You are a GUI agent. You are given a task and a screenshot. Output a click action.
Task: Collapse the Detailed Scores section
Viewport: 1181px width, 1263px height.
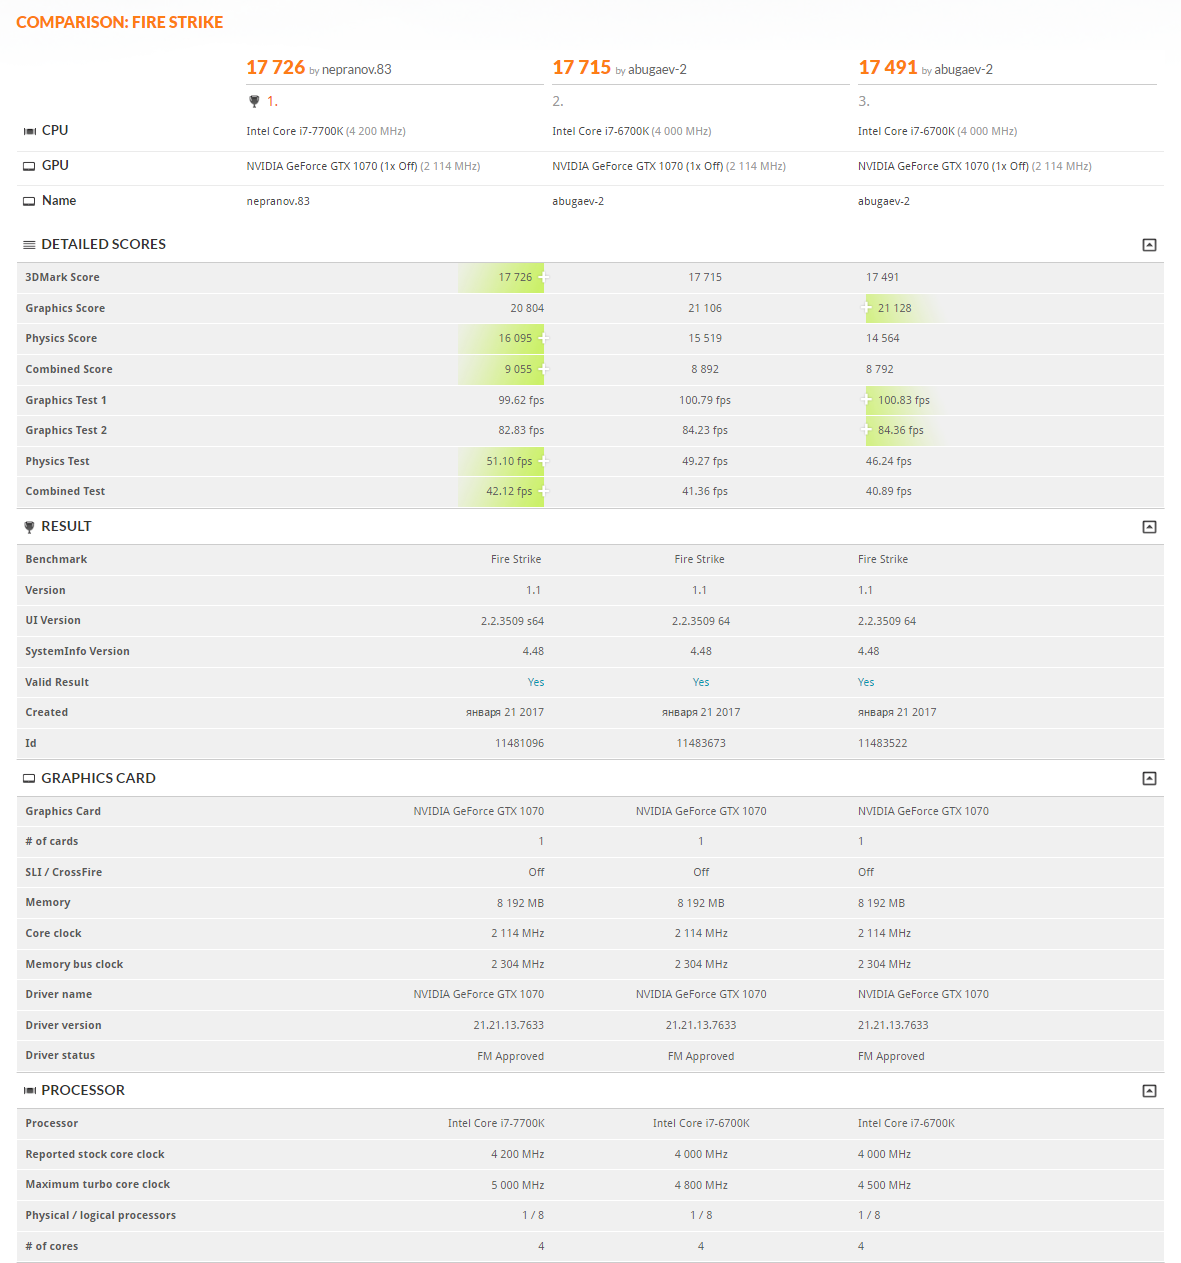pyautogui.click(x=1149, y=245)
